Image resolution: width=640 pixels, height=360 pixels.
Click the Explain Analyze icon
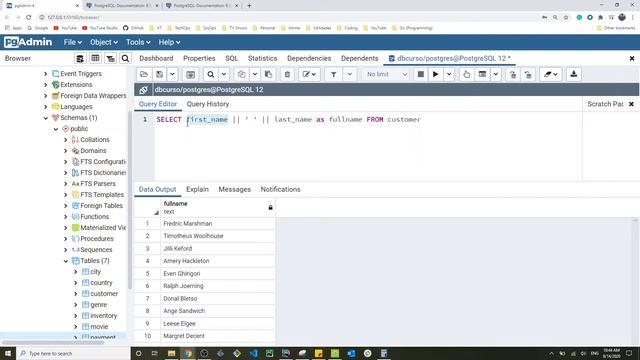pos(482,74)
